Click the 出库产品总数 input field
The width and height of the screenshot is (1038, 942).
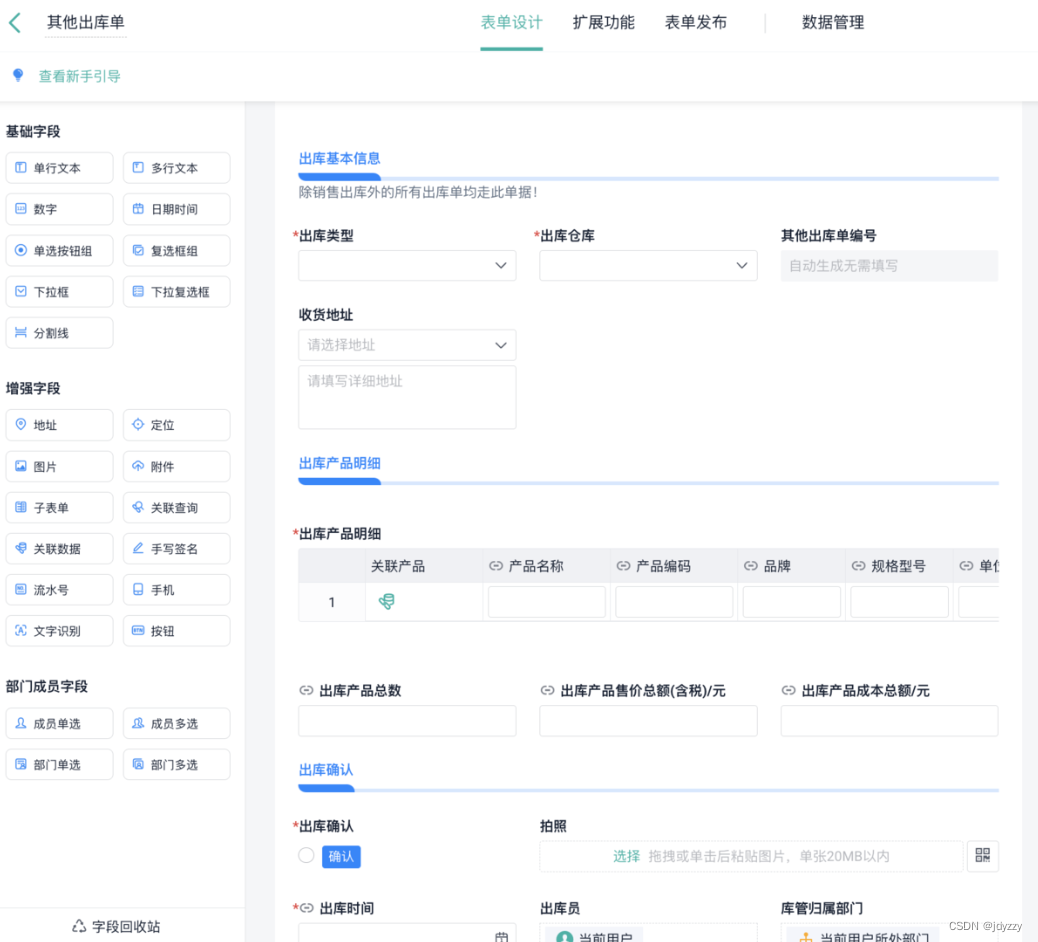click(407, 721)
